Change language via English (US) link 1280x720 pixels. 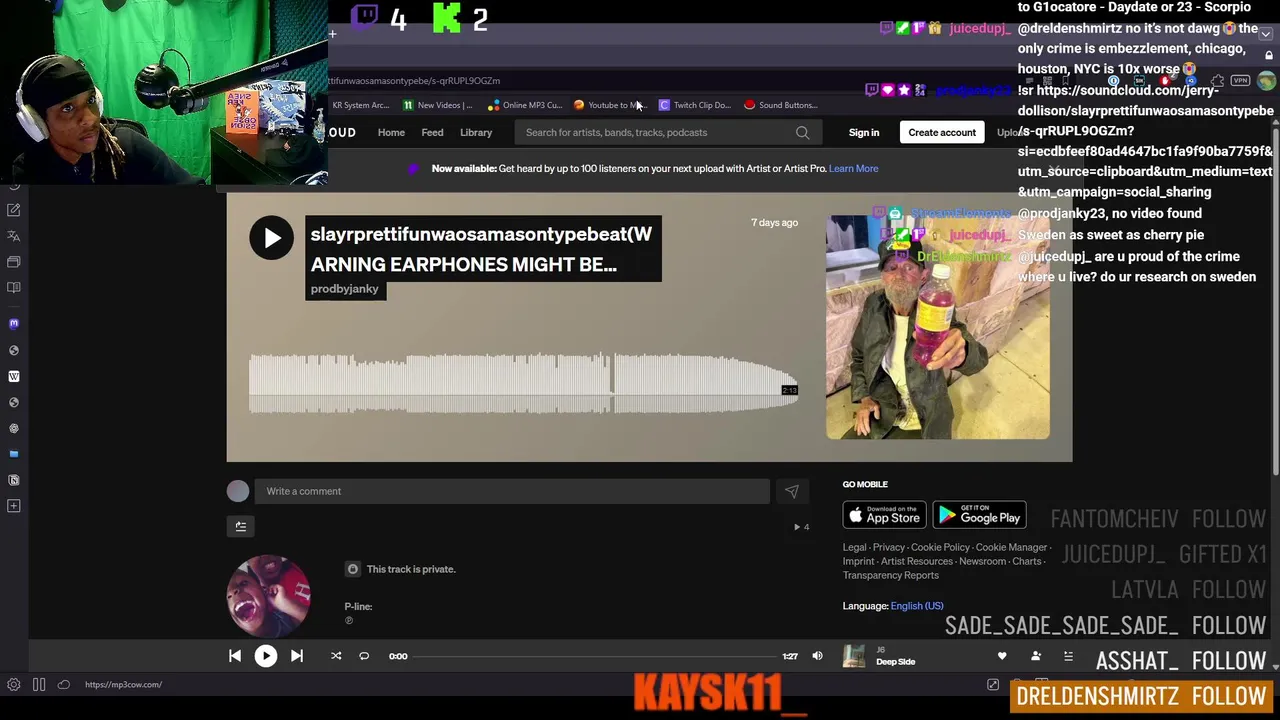916,606
